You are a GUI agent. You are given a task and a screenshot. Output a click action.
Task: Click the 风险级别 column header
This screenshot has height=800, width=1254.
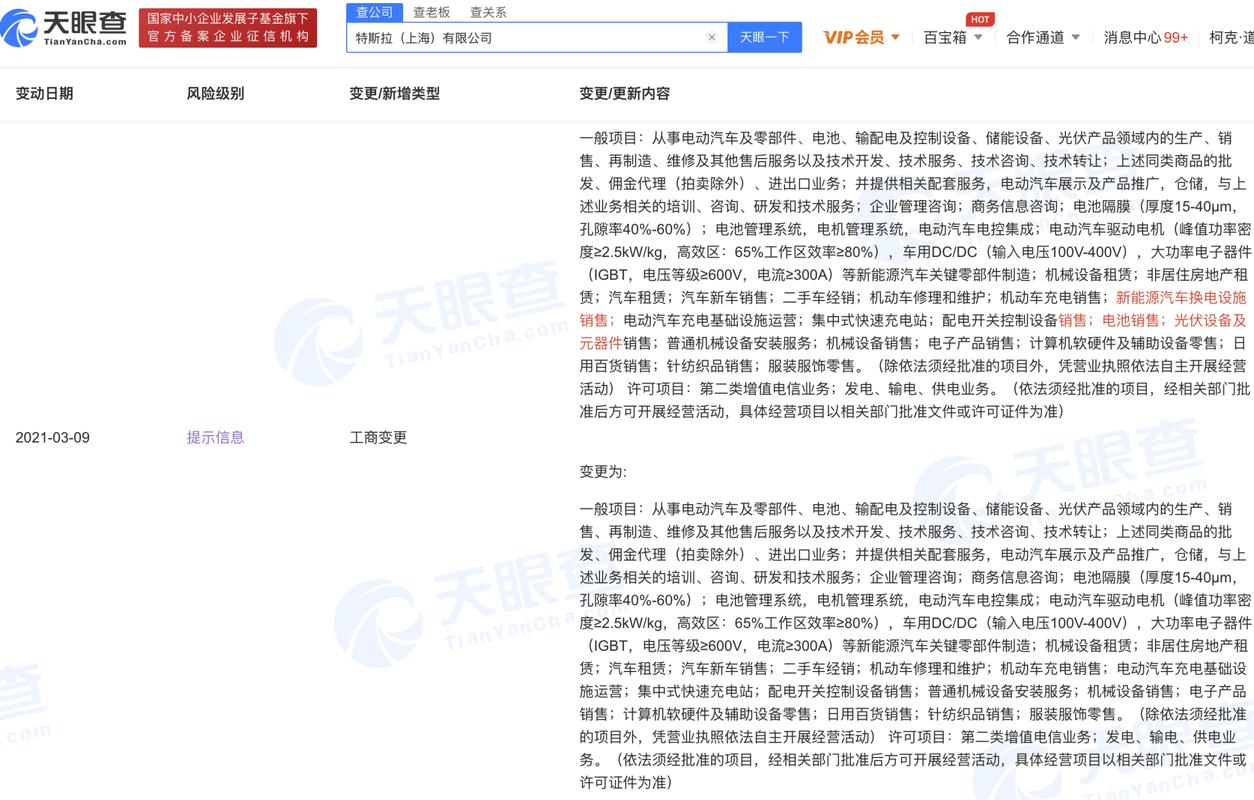pos(215,93)
